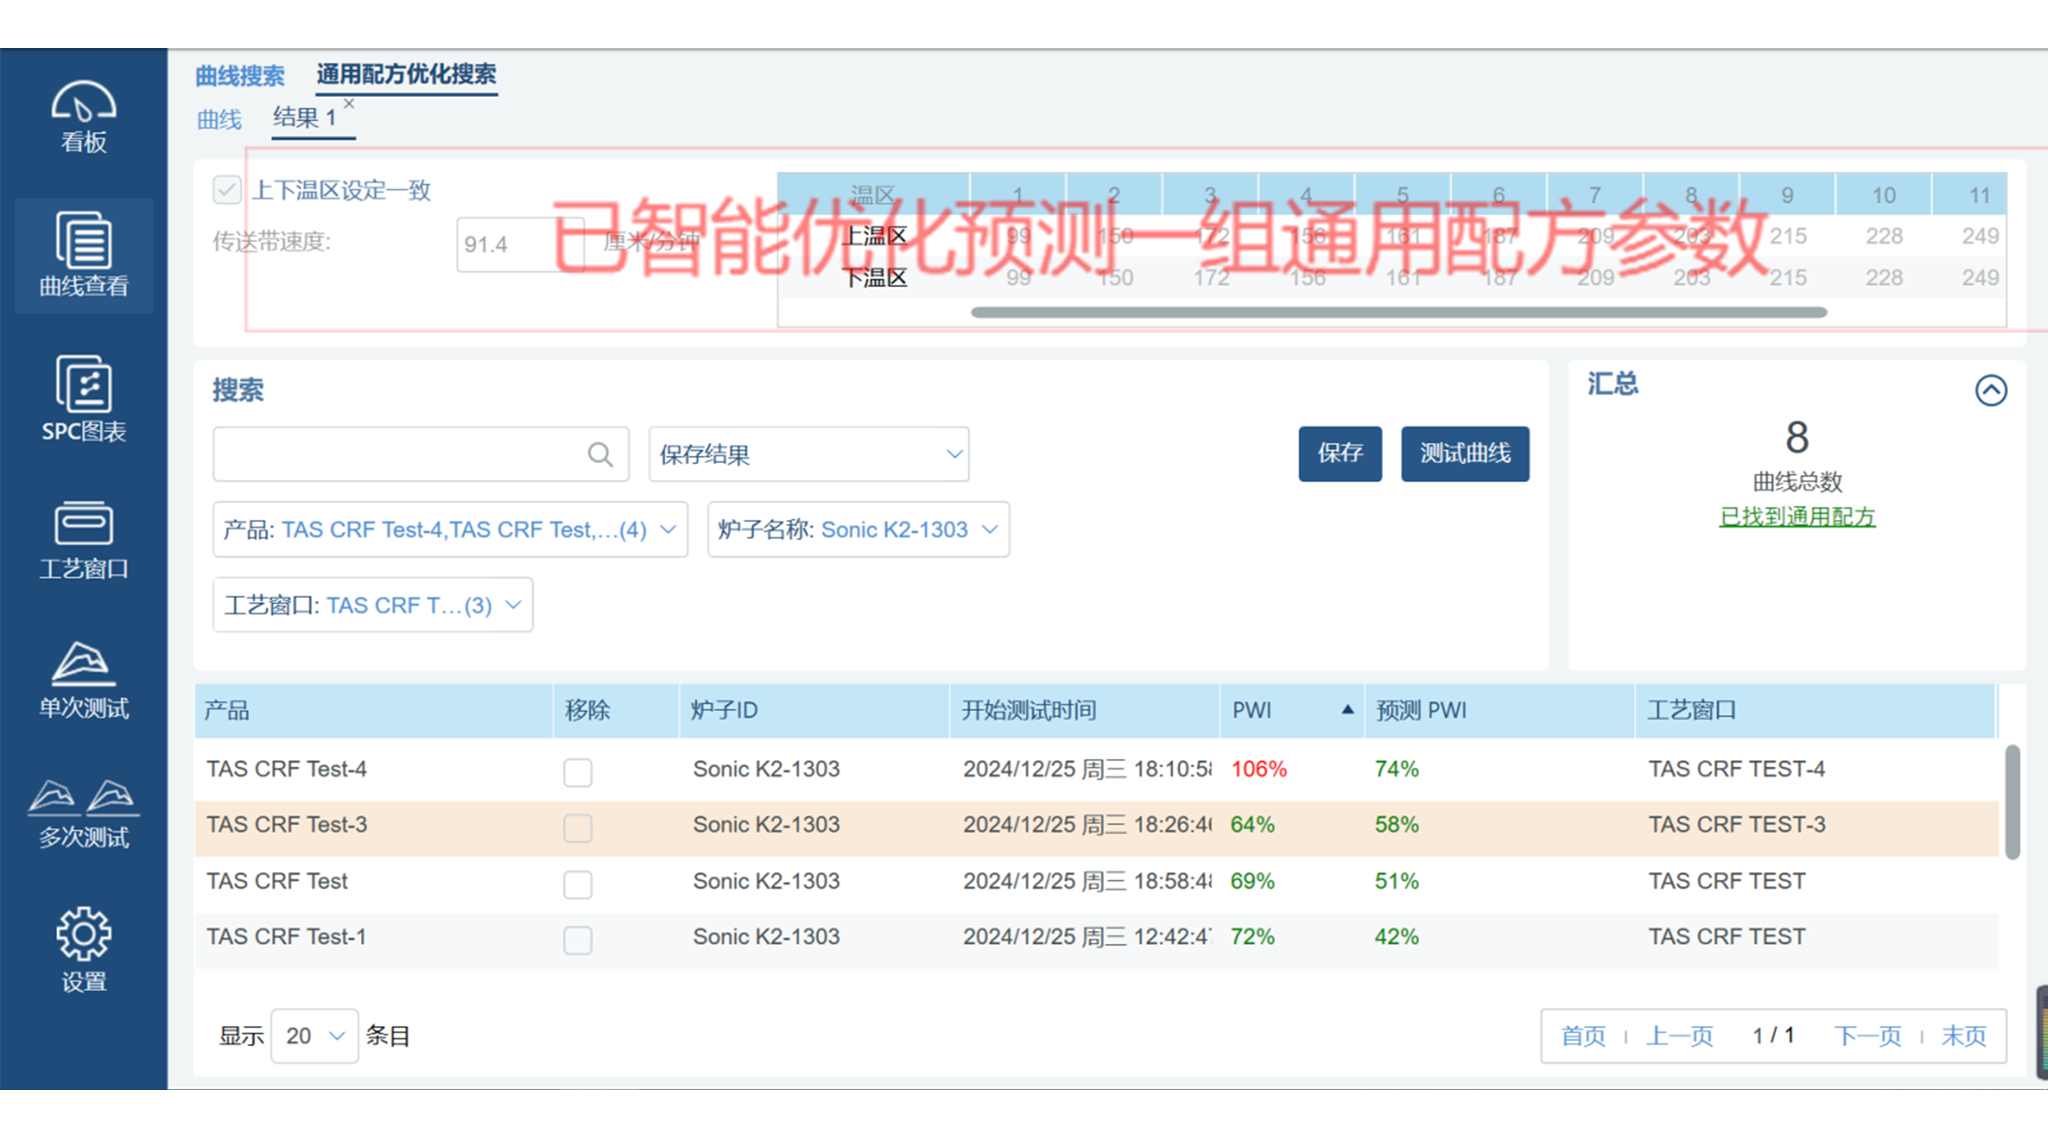
Task: Open the 曲线查看 sidebar icon
Action: pos(84,256)
